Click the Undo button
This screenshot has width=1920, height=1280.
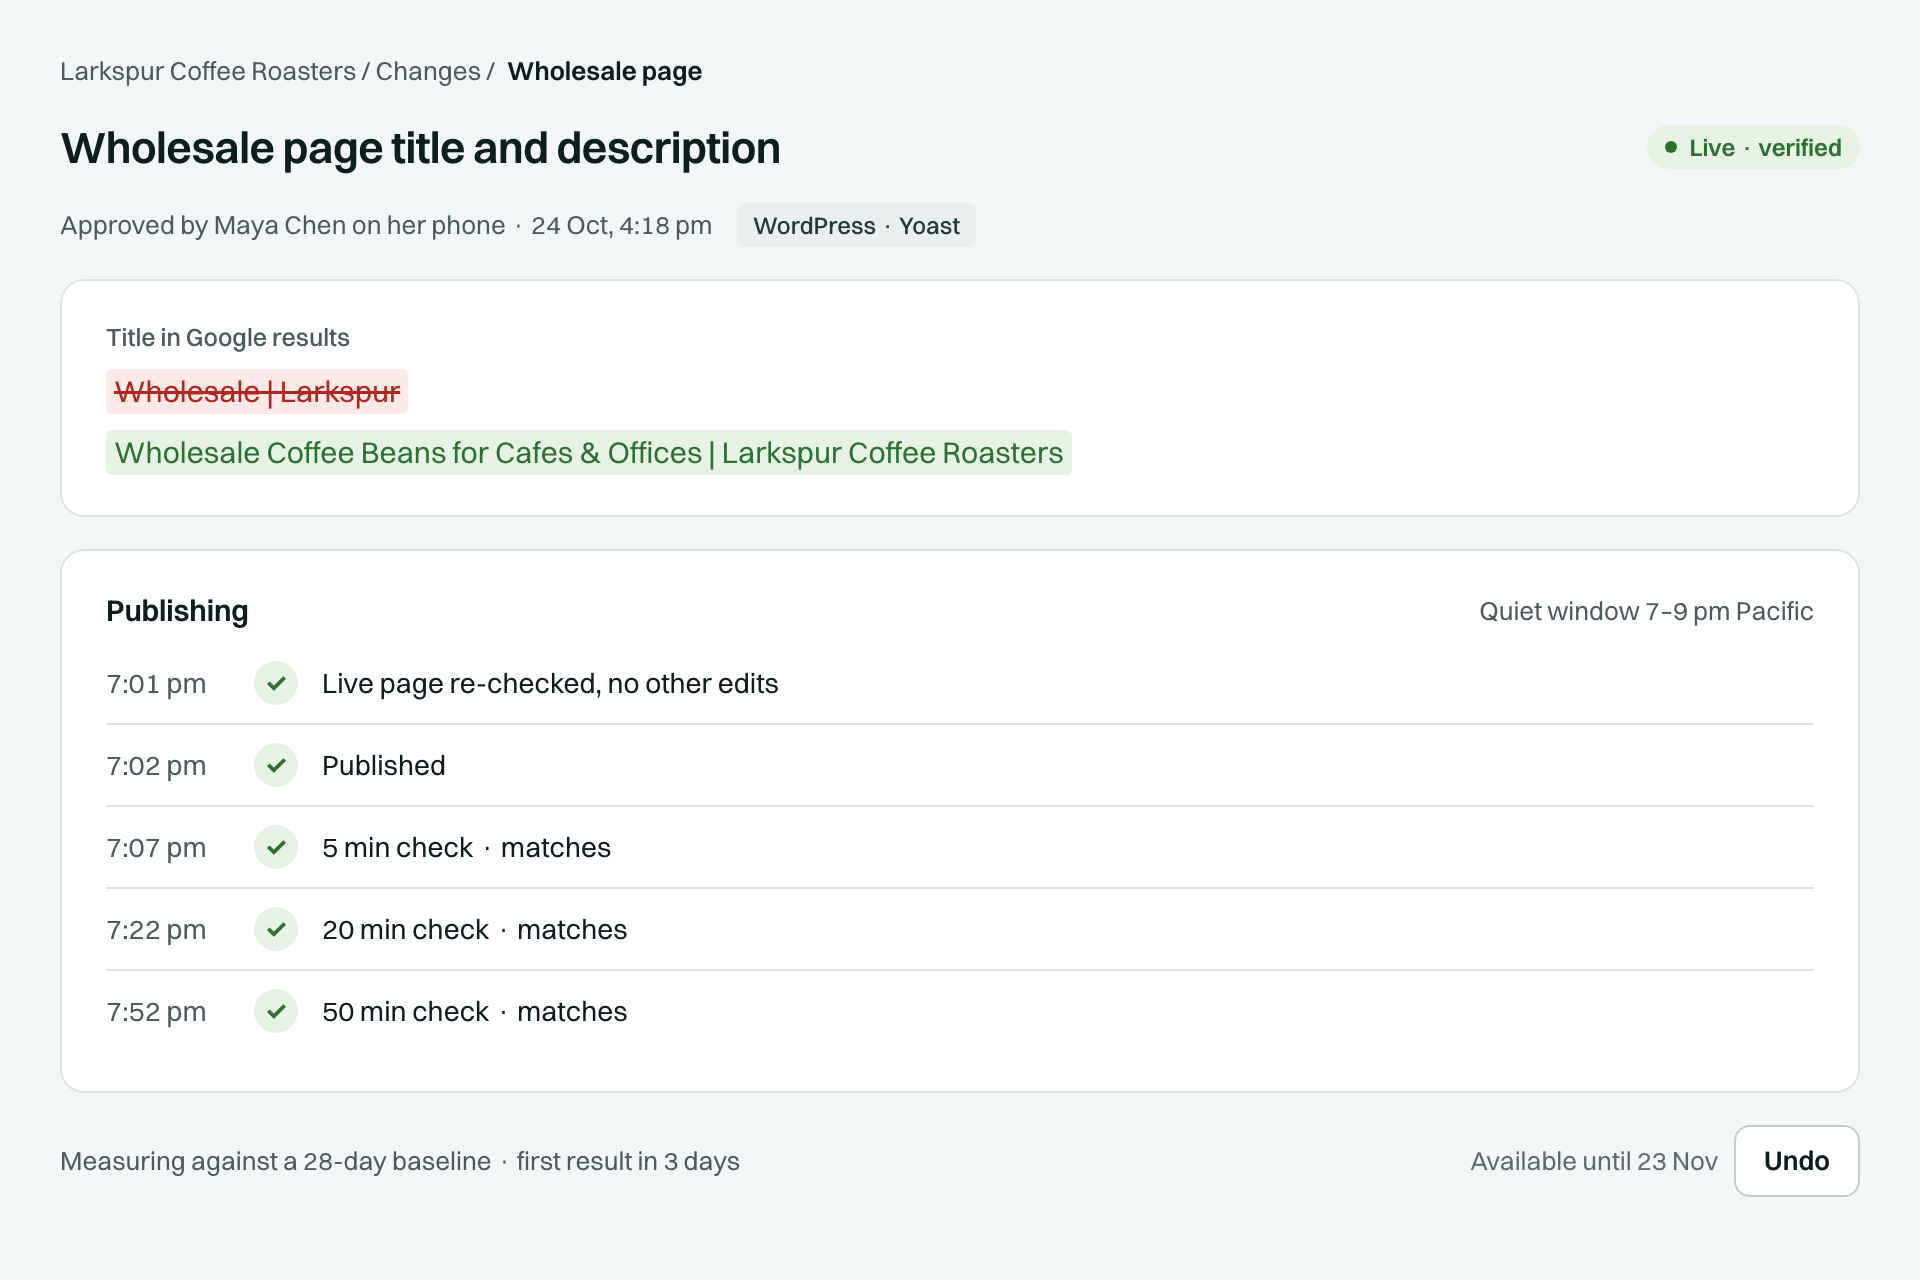[1796, 1161]
